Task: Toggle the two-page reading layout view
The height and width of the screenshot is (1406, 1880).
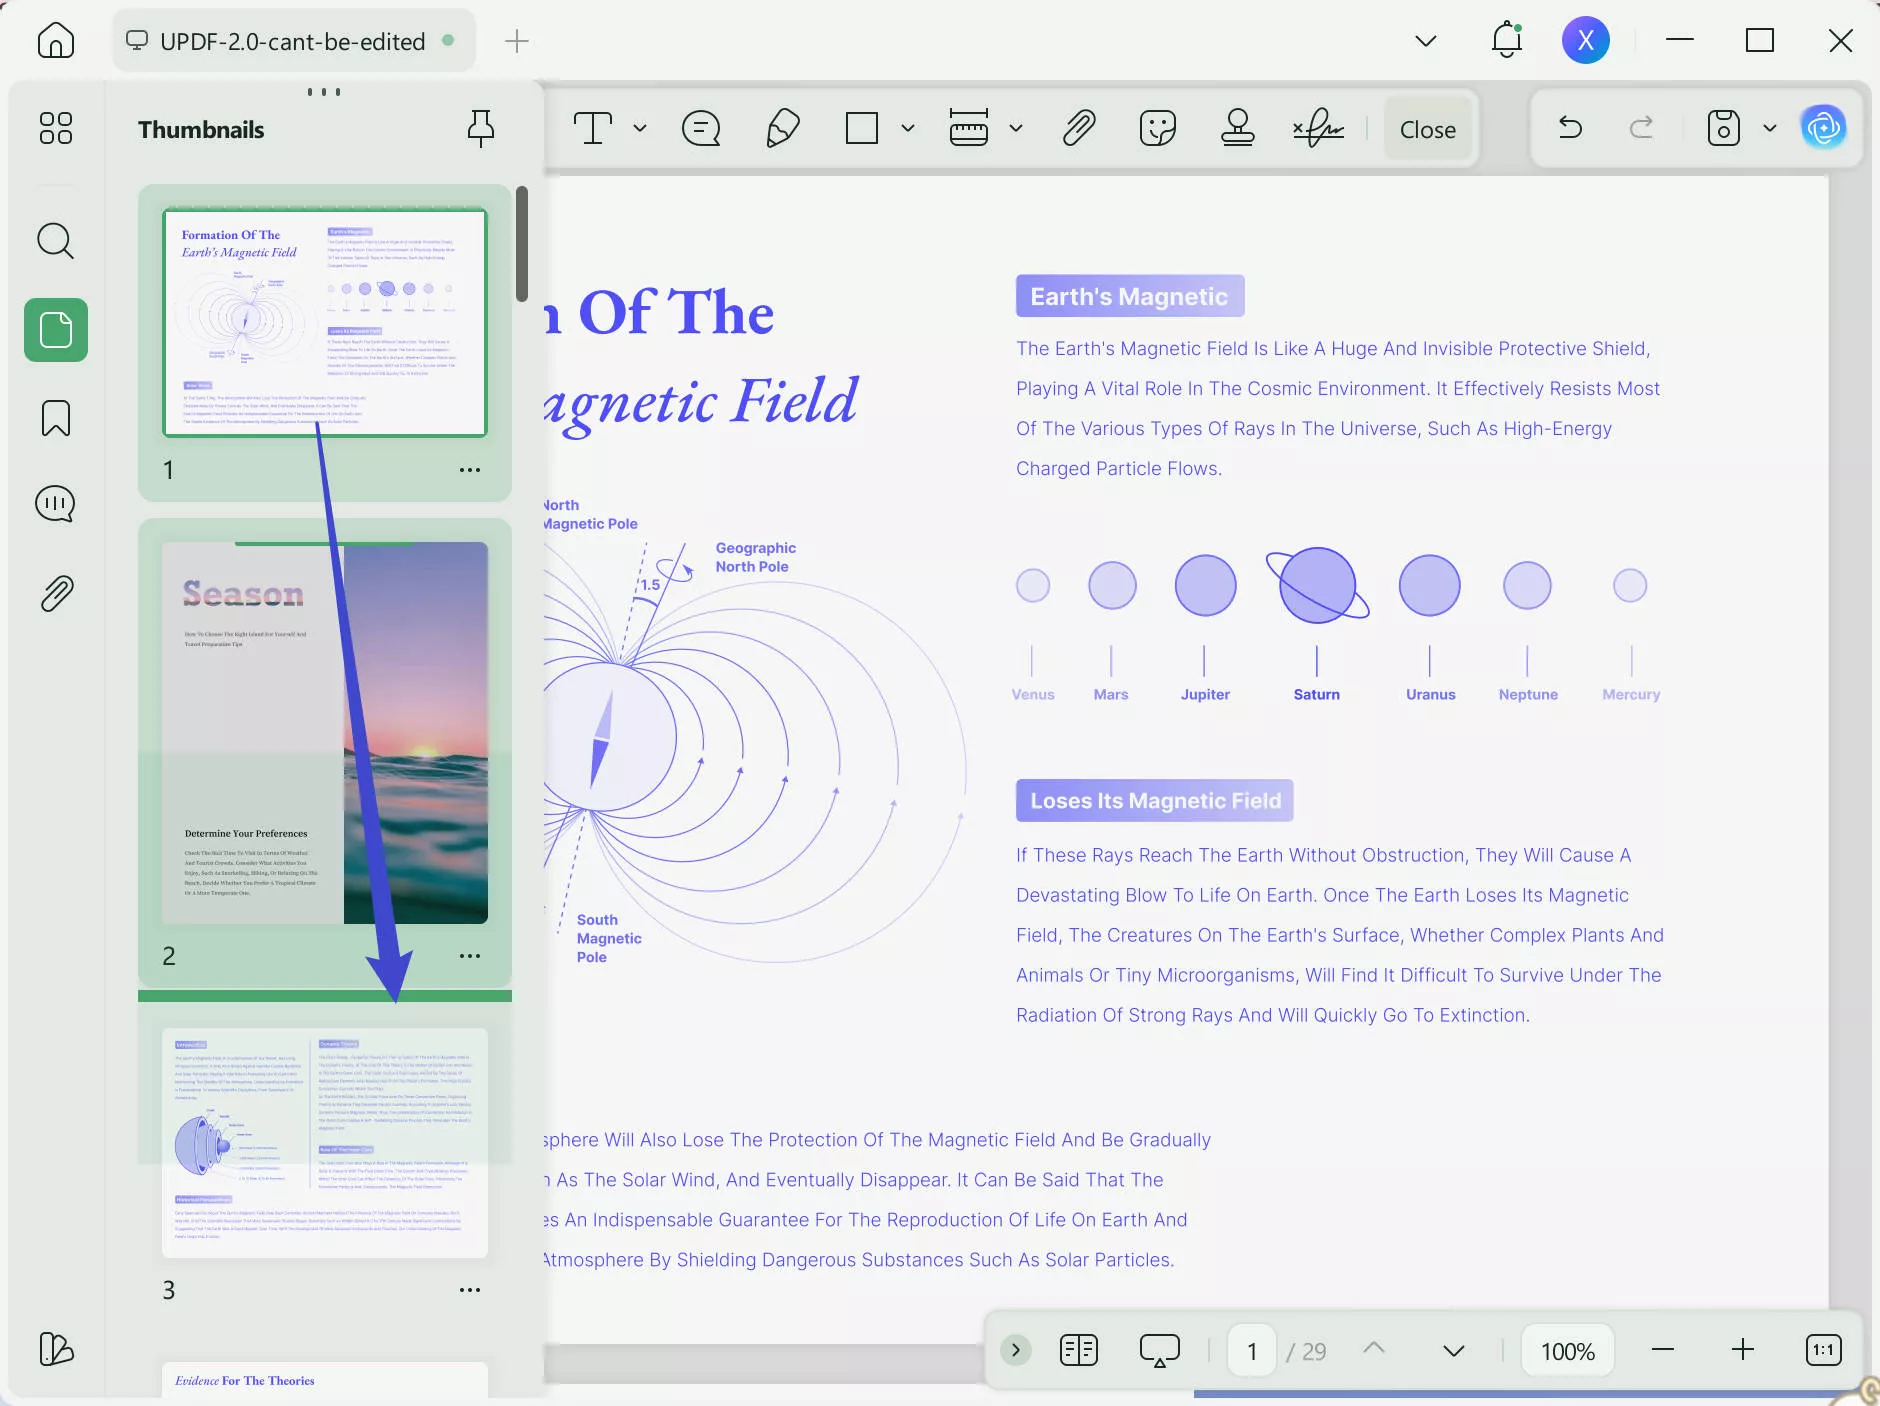Action: [1078, 1350]
